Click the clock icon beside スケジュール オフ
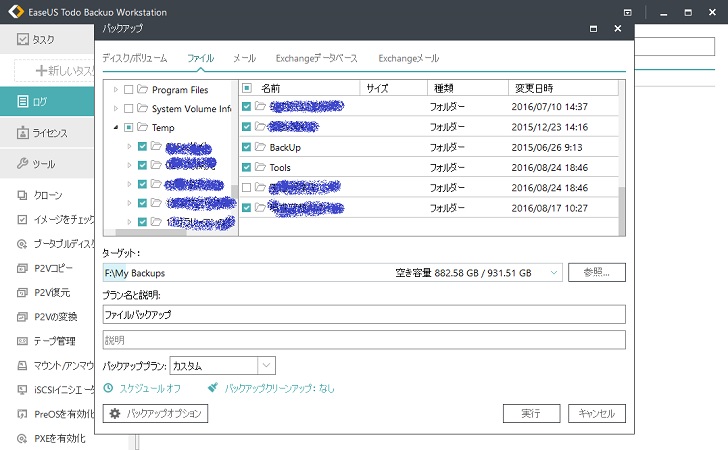Screen dimensions: 728x450 pyautogui.click(x=108, y=388)
